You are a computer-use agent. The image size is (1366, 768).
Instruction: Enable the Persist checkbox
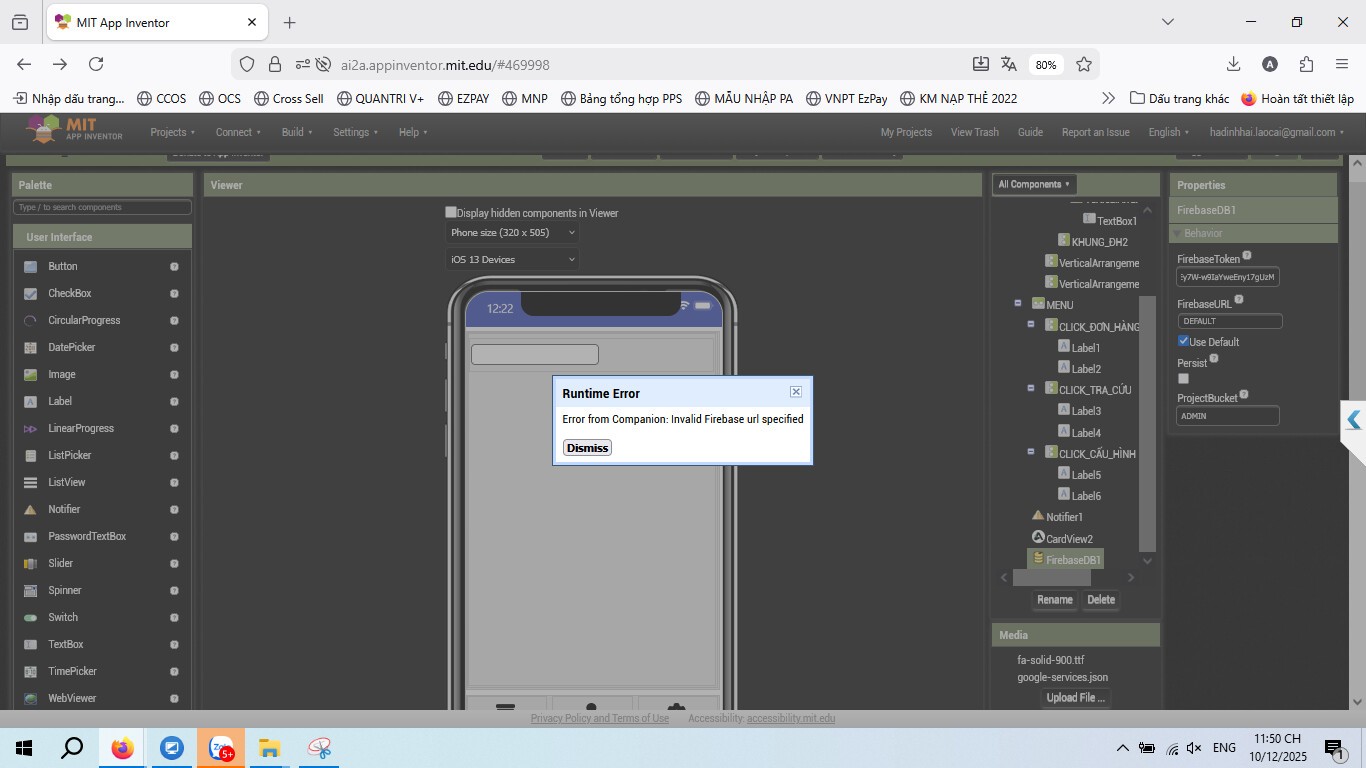1183,379
